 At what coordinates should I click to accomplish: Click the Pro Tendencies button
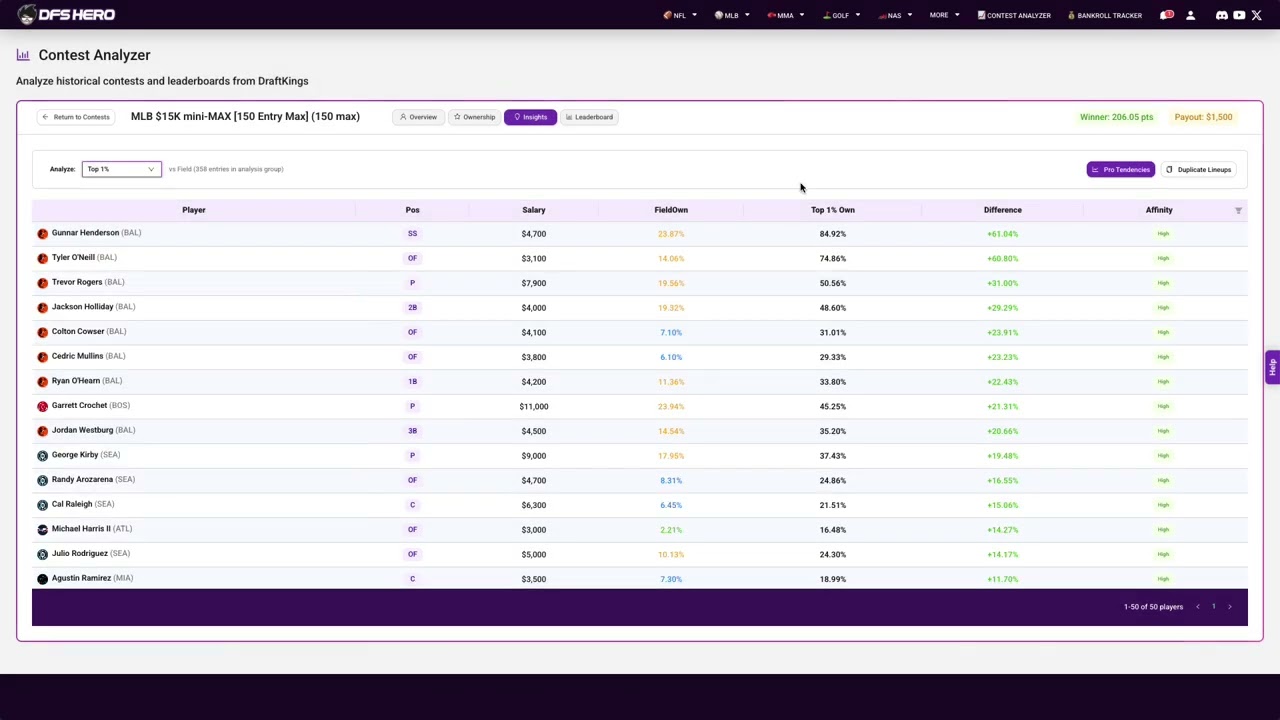coord(1121,169)
